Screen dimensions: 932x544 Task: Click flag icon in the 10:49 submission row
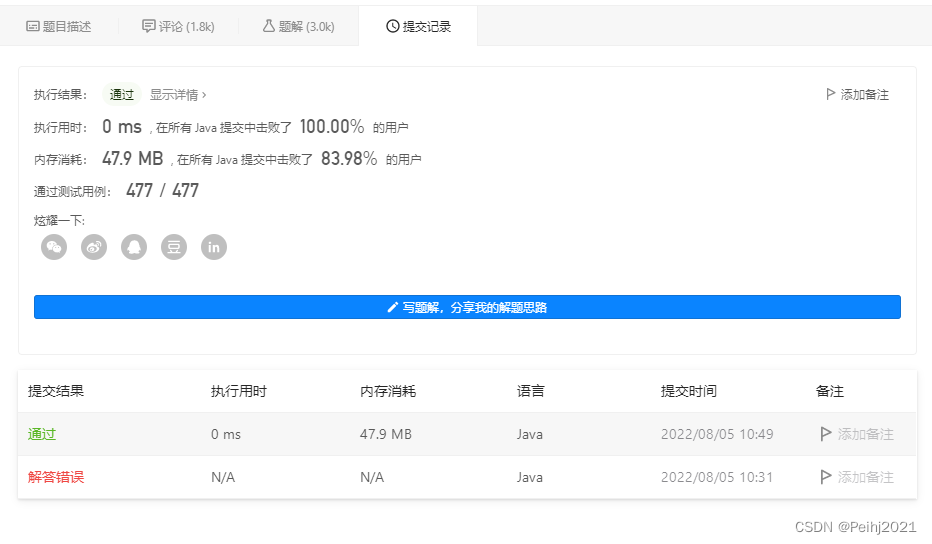point(826,434)
